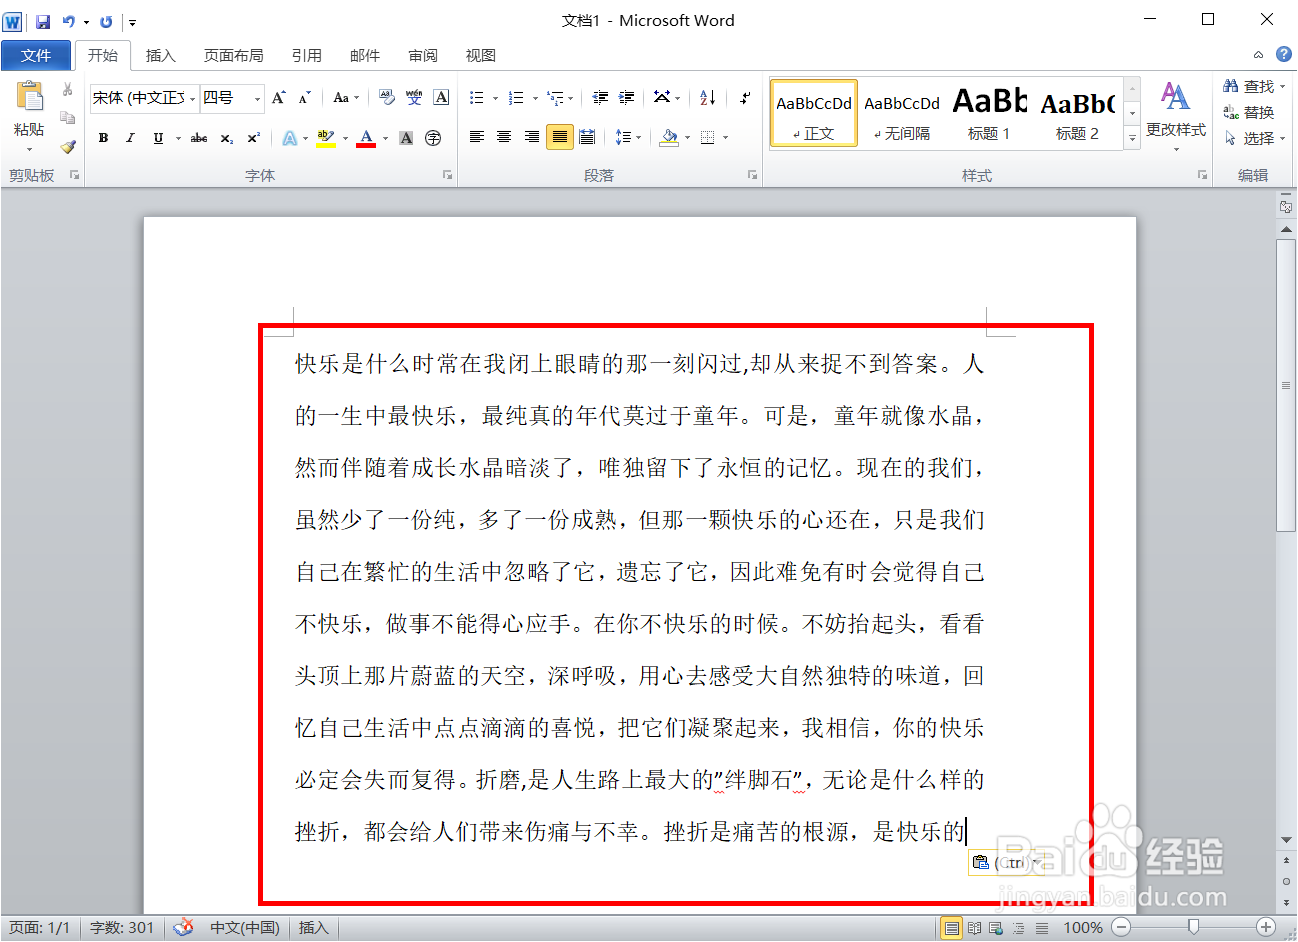Click the Distributed alignment icon
Image resolution: width=1298 pixels, height=942 pixels.
[x=587, y=137]
